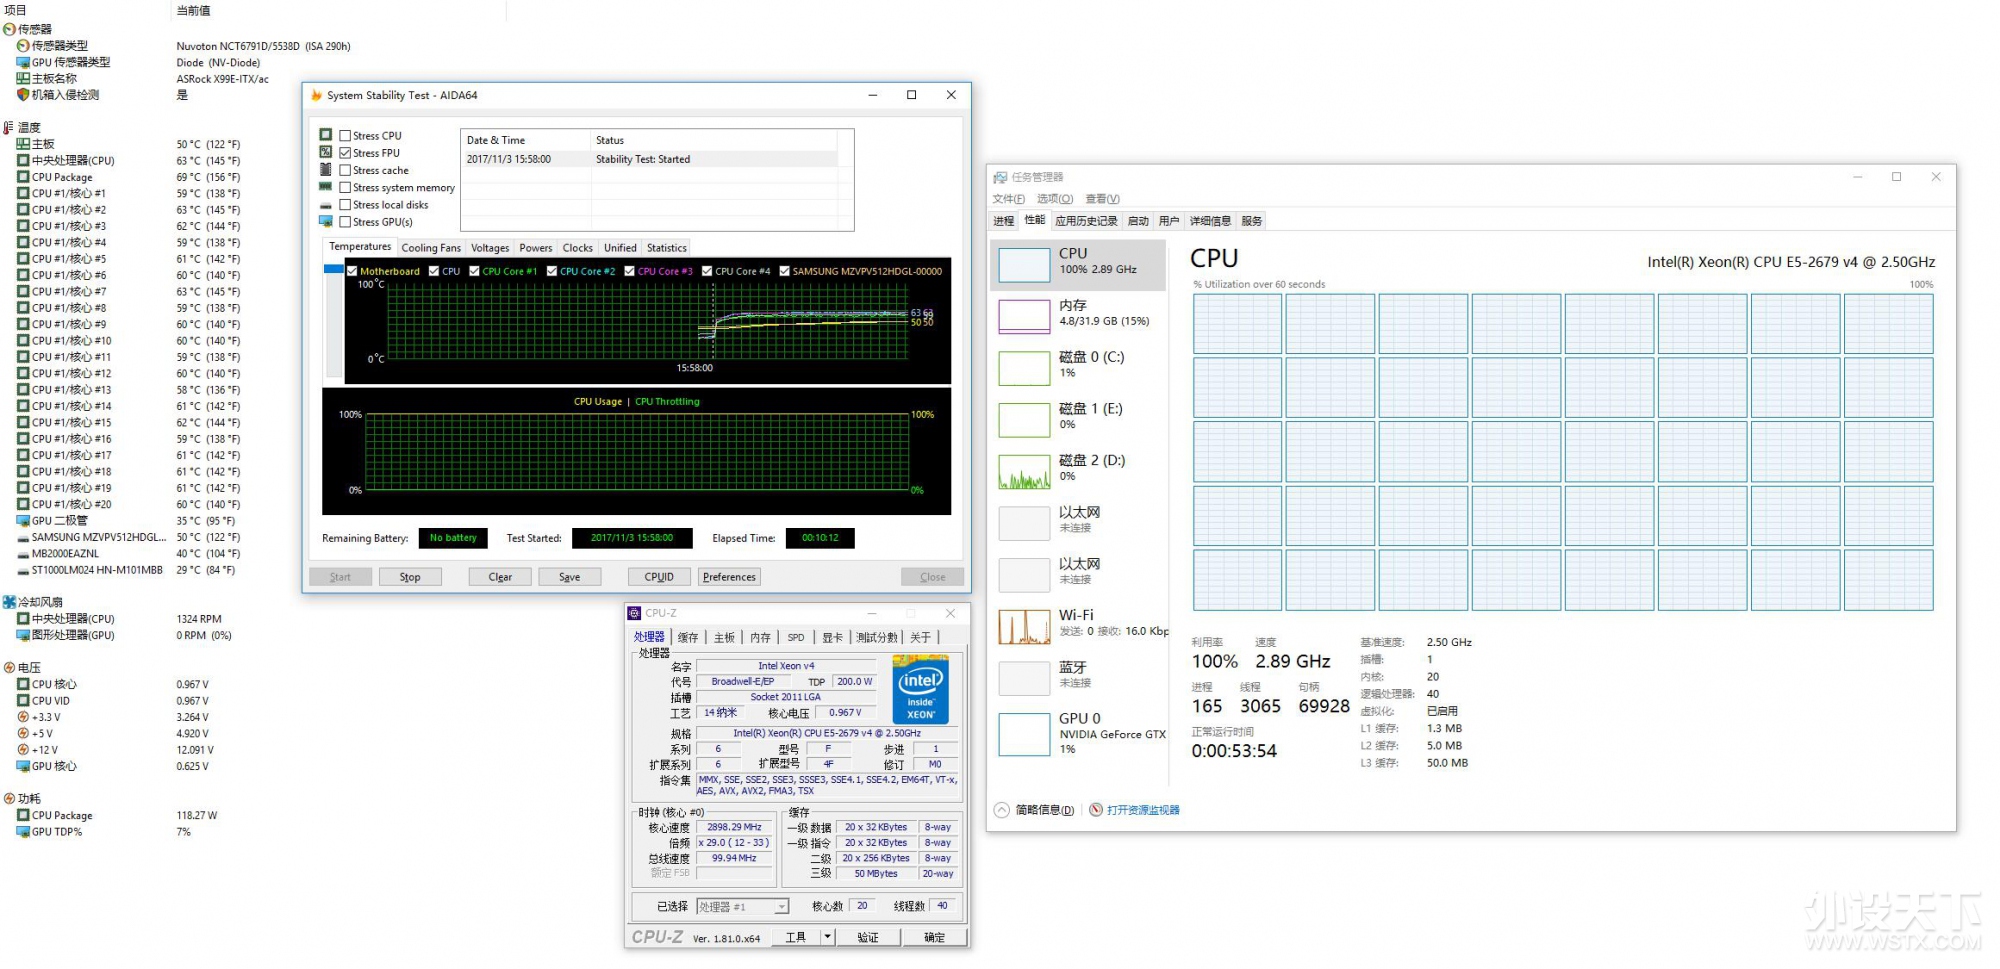Select the 蓝牙 performance item

click(x=1080, y=678)
